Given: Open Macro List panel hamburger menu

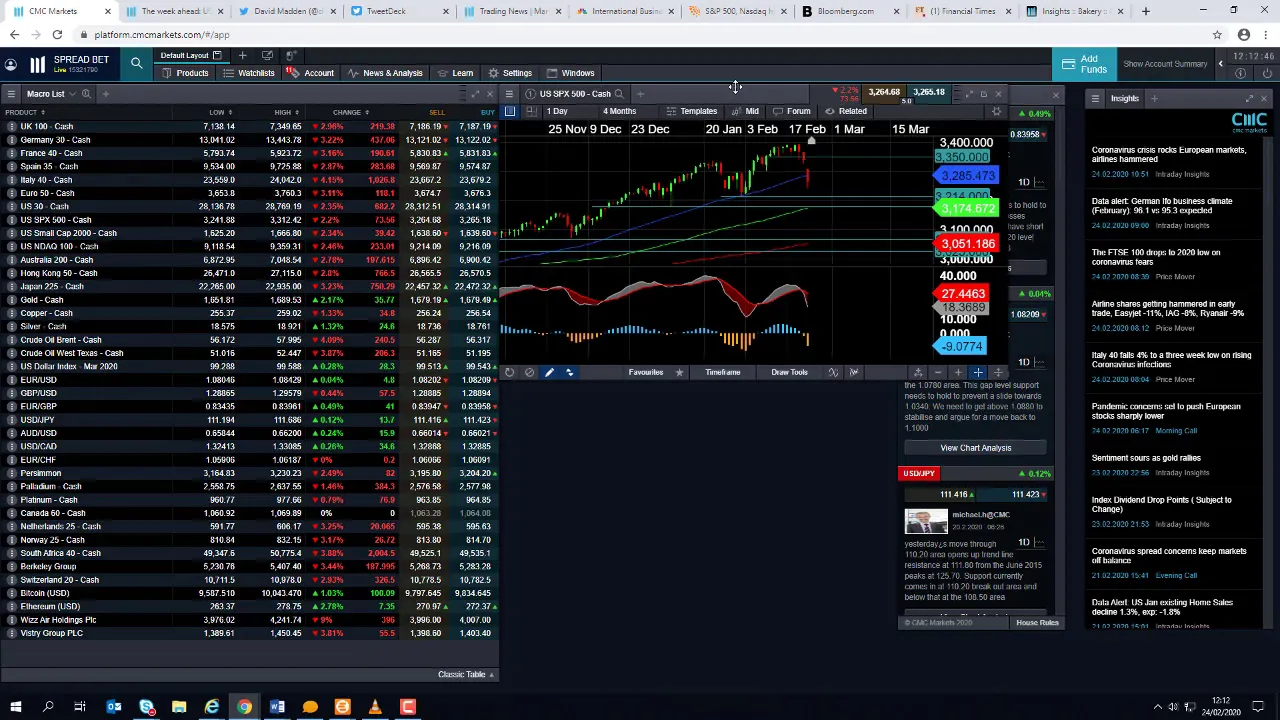Looking at the screenshot, I should pyautogui.click(x=10, y=94).
